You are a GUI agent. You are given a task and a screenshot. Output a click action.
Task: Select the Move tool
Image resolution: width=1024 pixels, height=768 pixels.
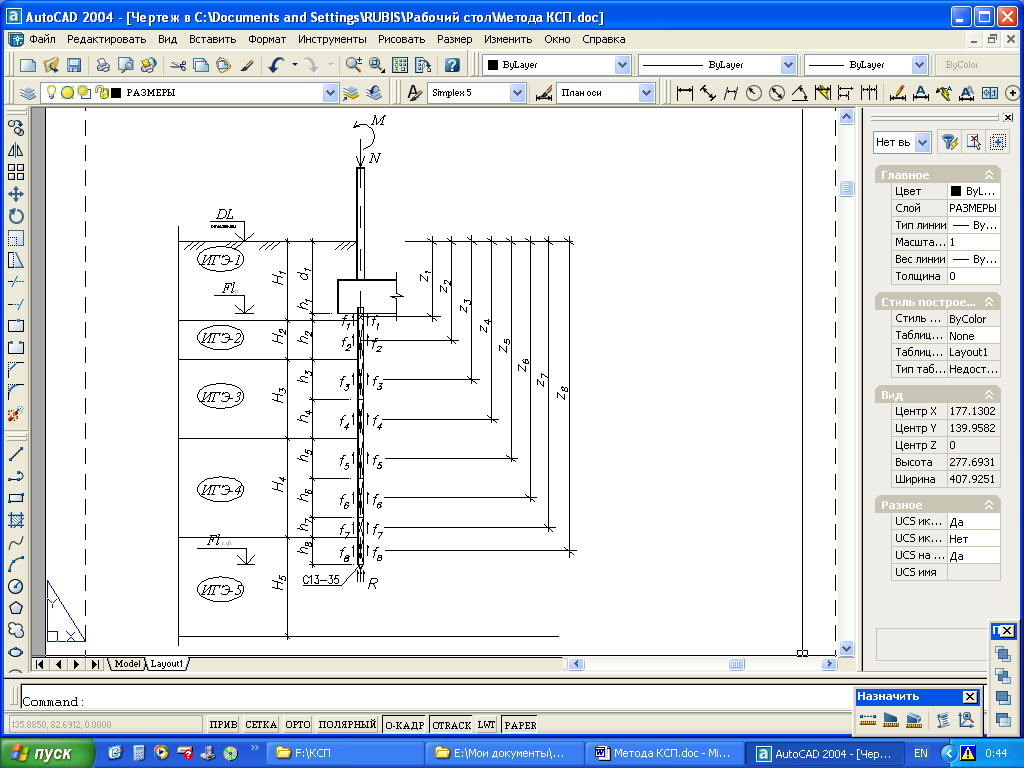tap(16, 194)
